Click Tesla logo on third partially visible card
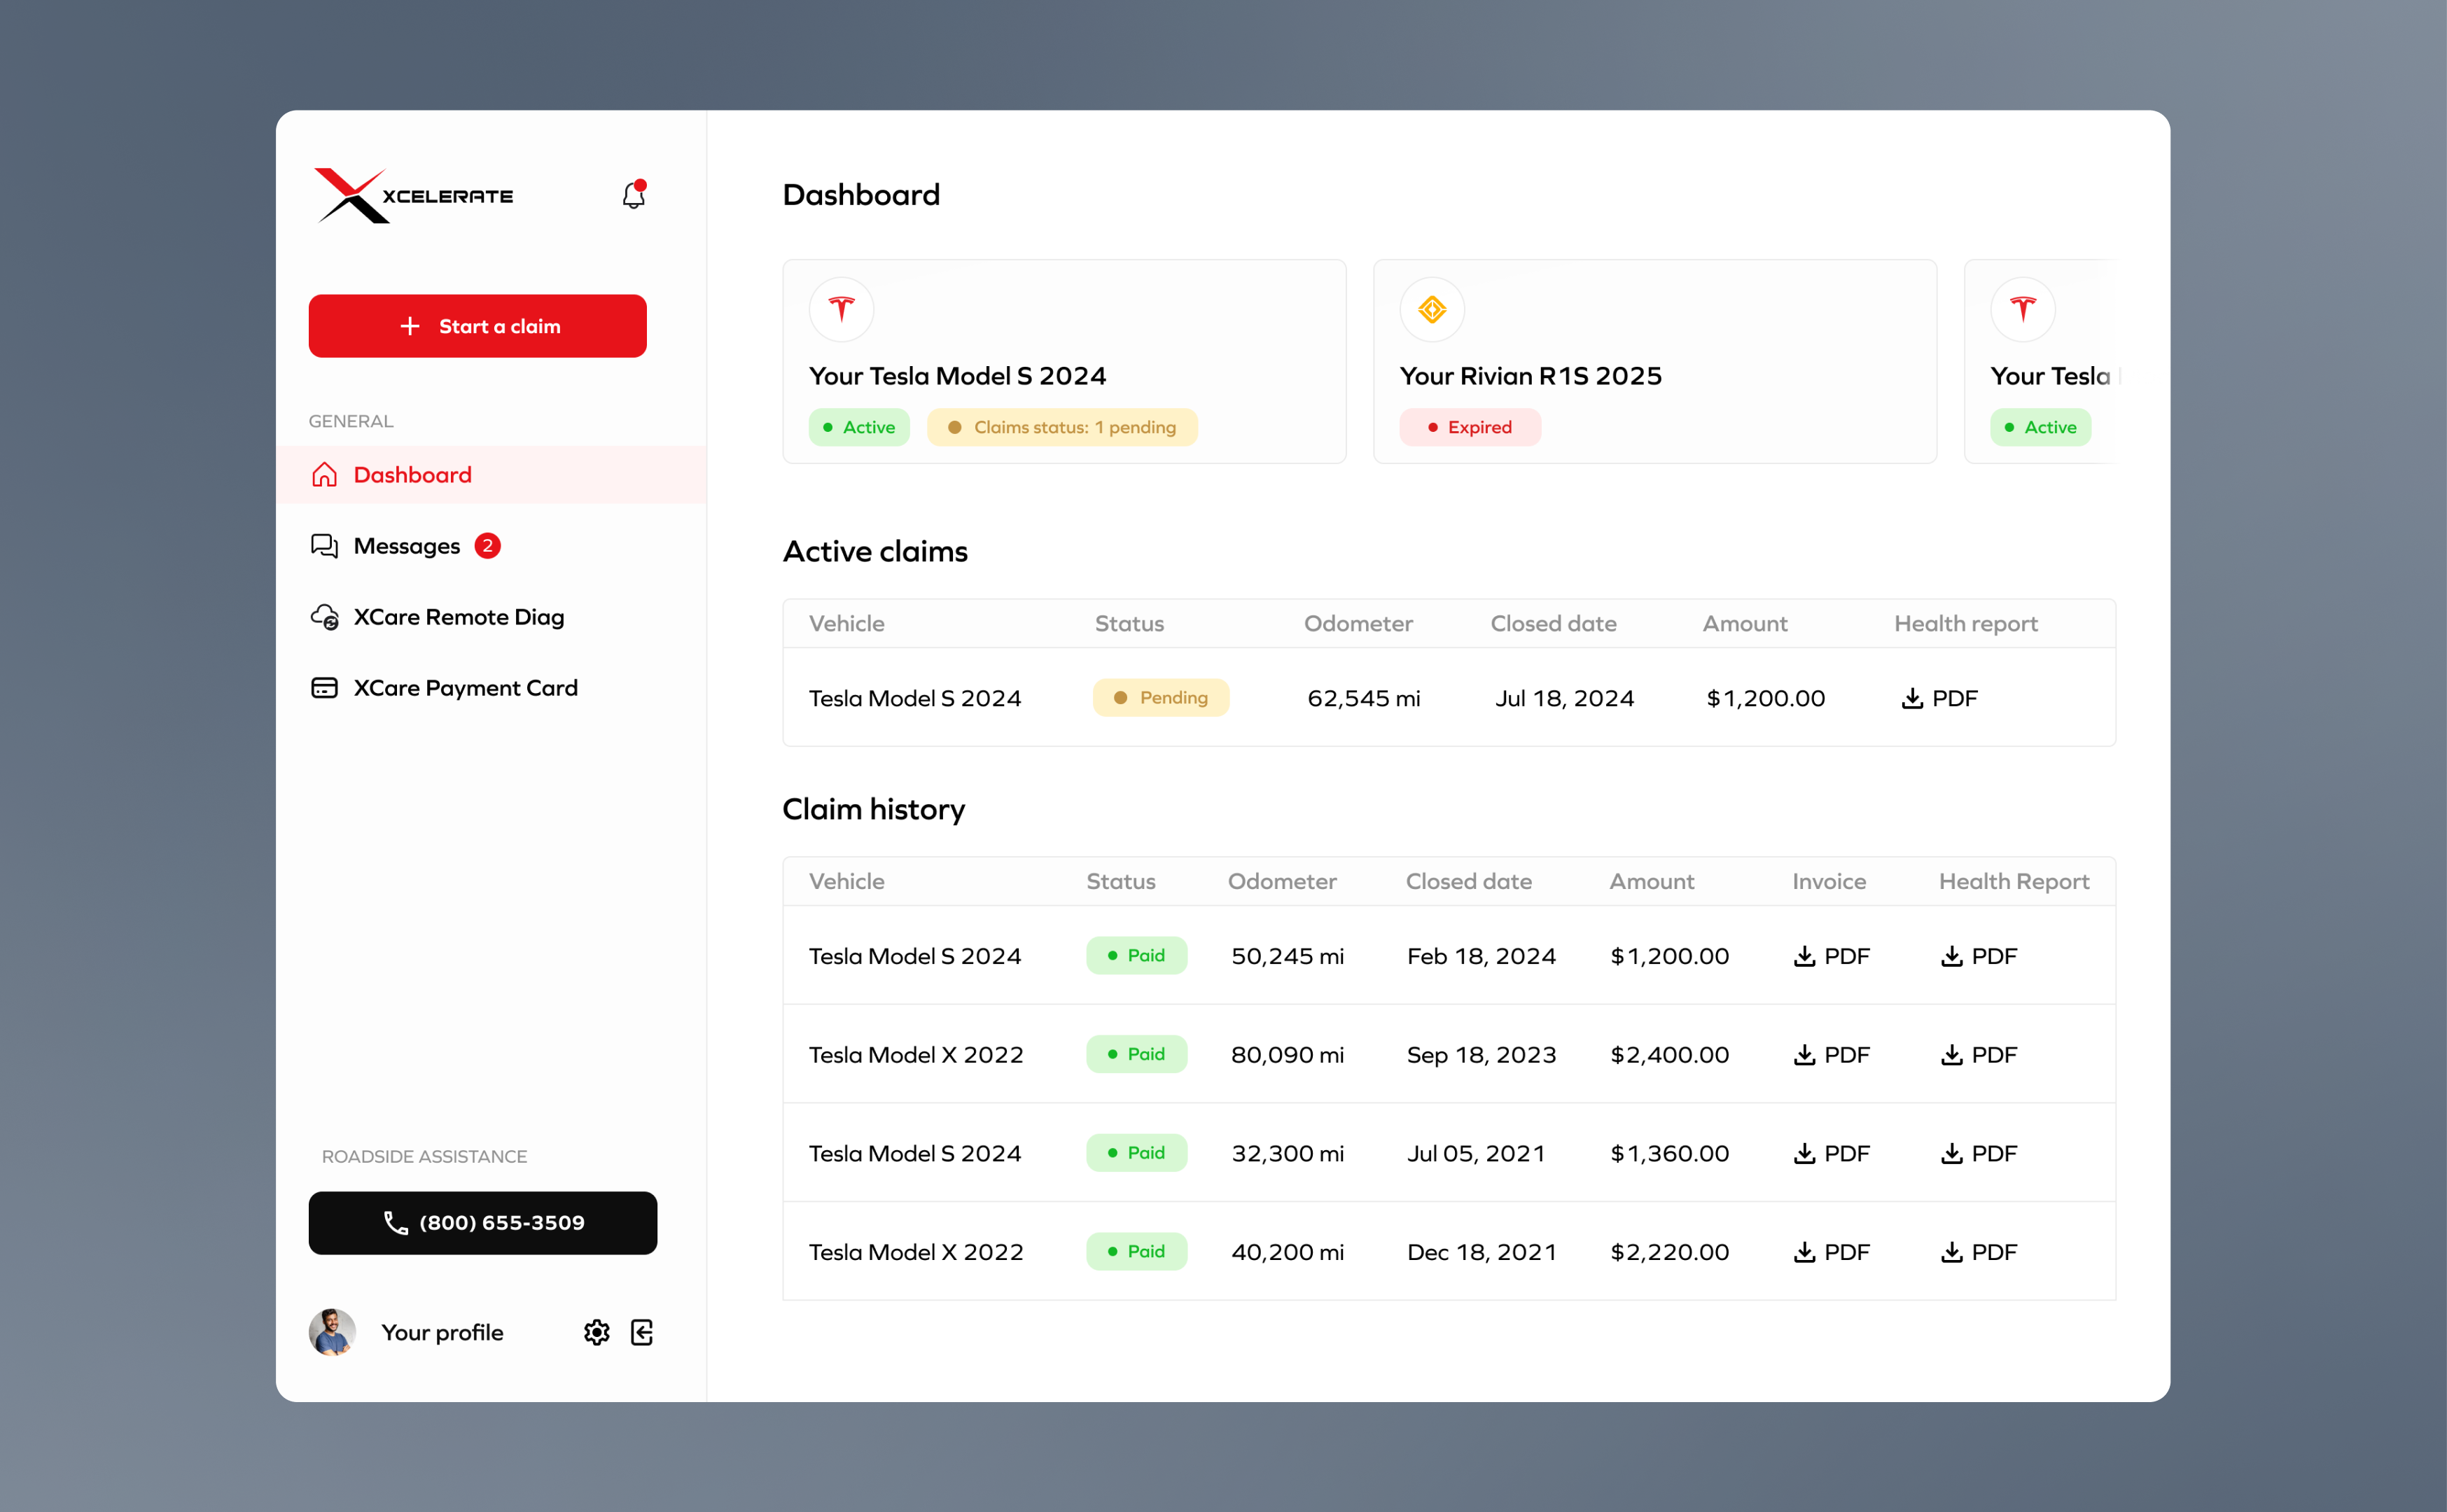The width and height of the screenshot is (2447, 1512). [2024, 310]
